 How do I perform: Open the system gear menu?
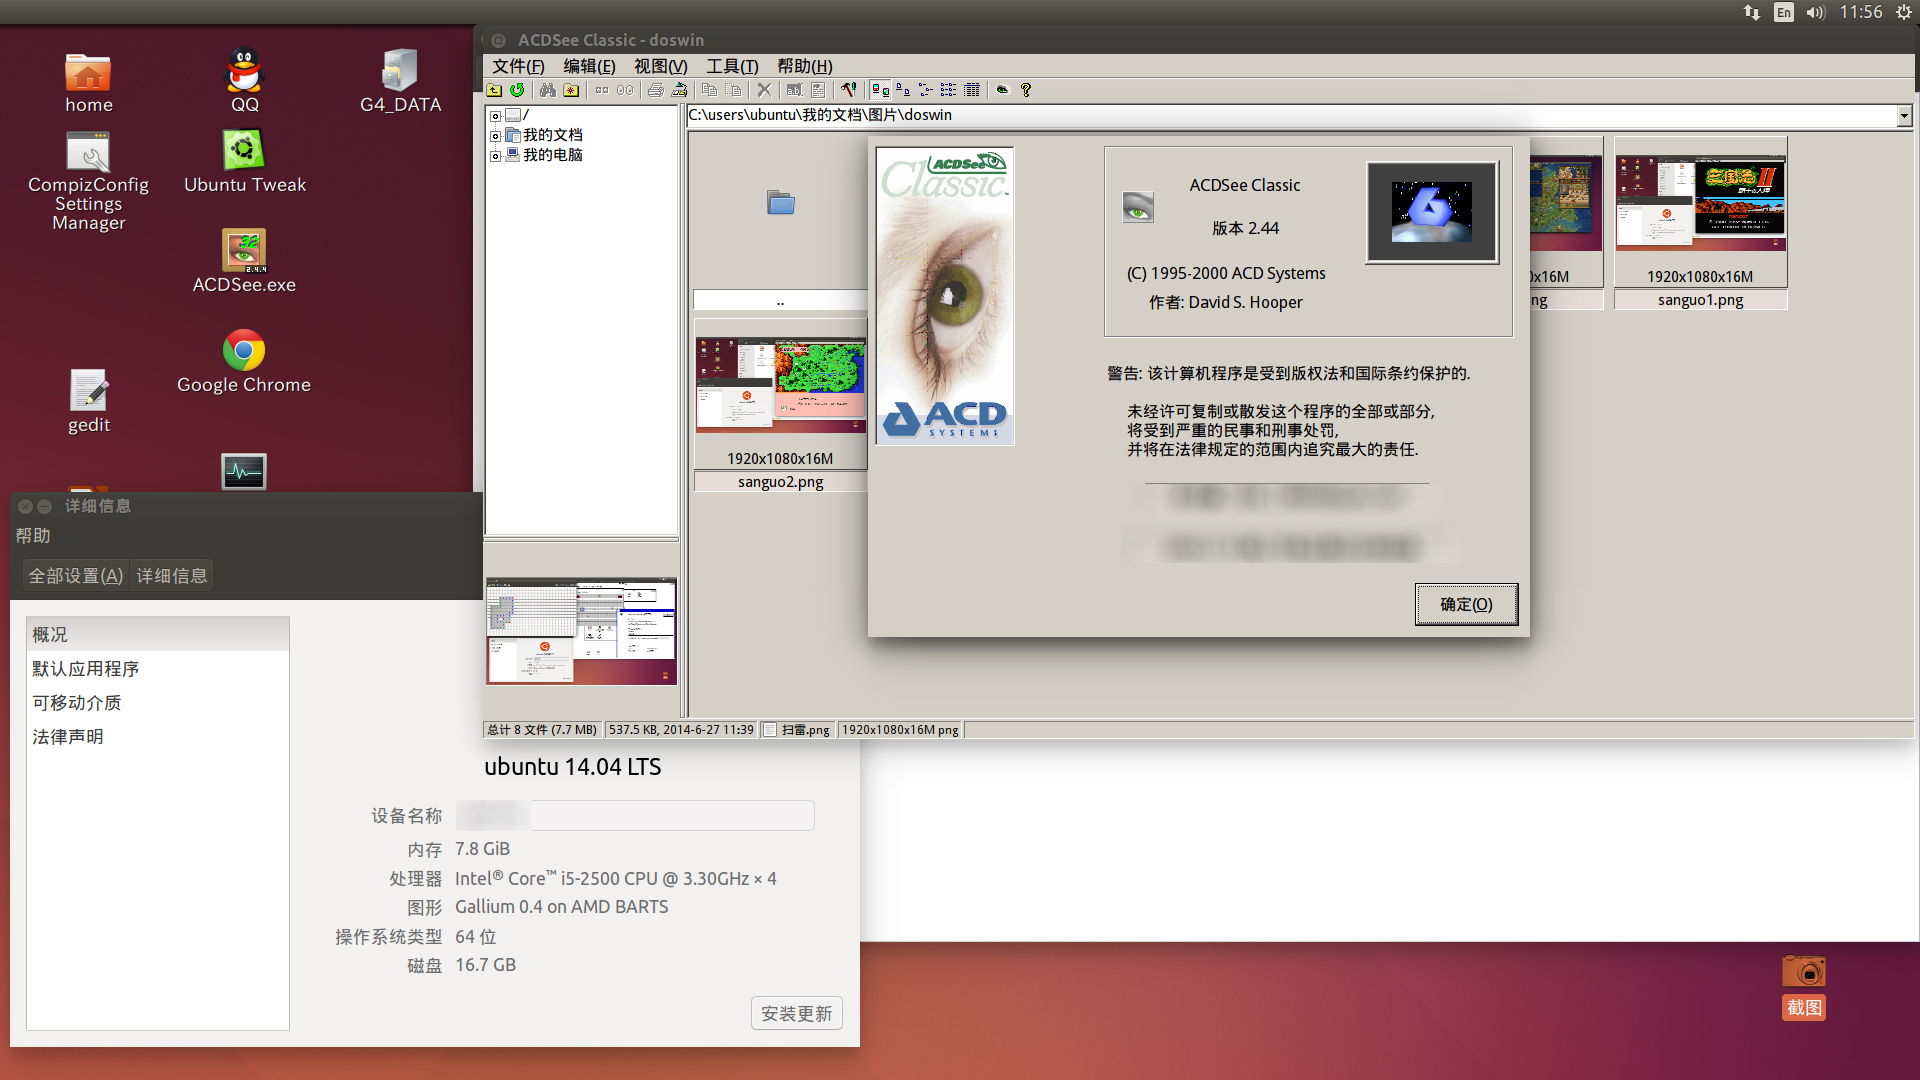1903,12
